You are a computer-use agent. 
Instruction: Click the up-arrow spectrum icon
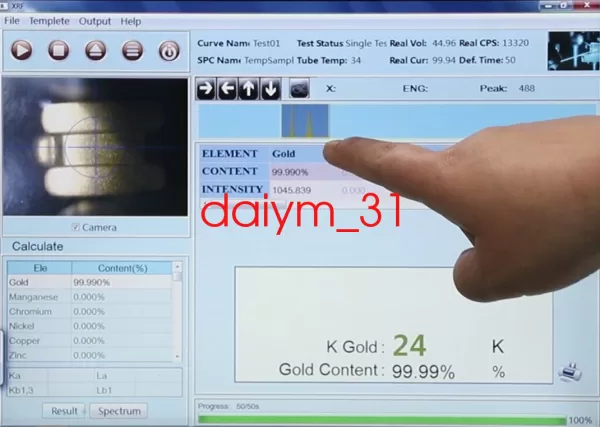(249, 89)
